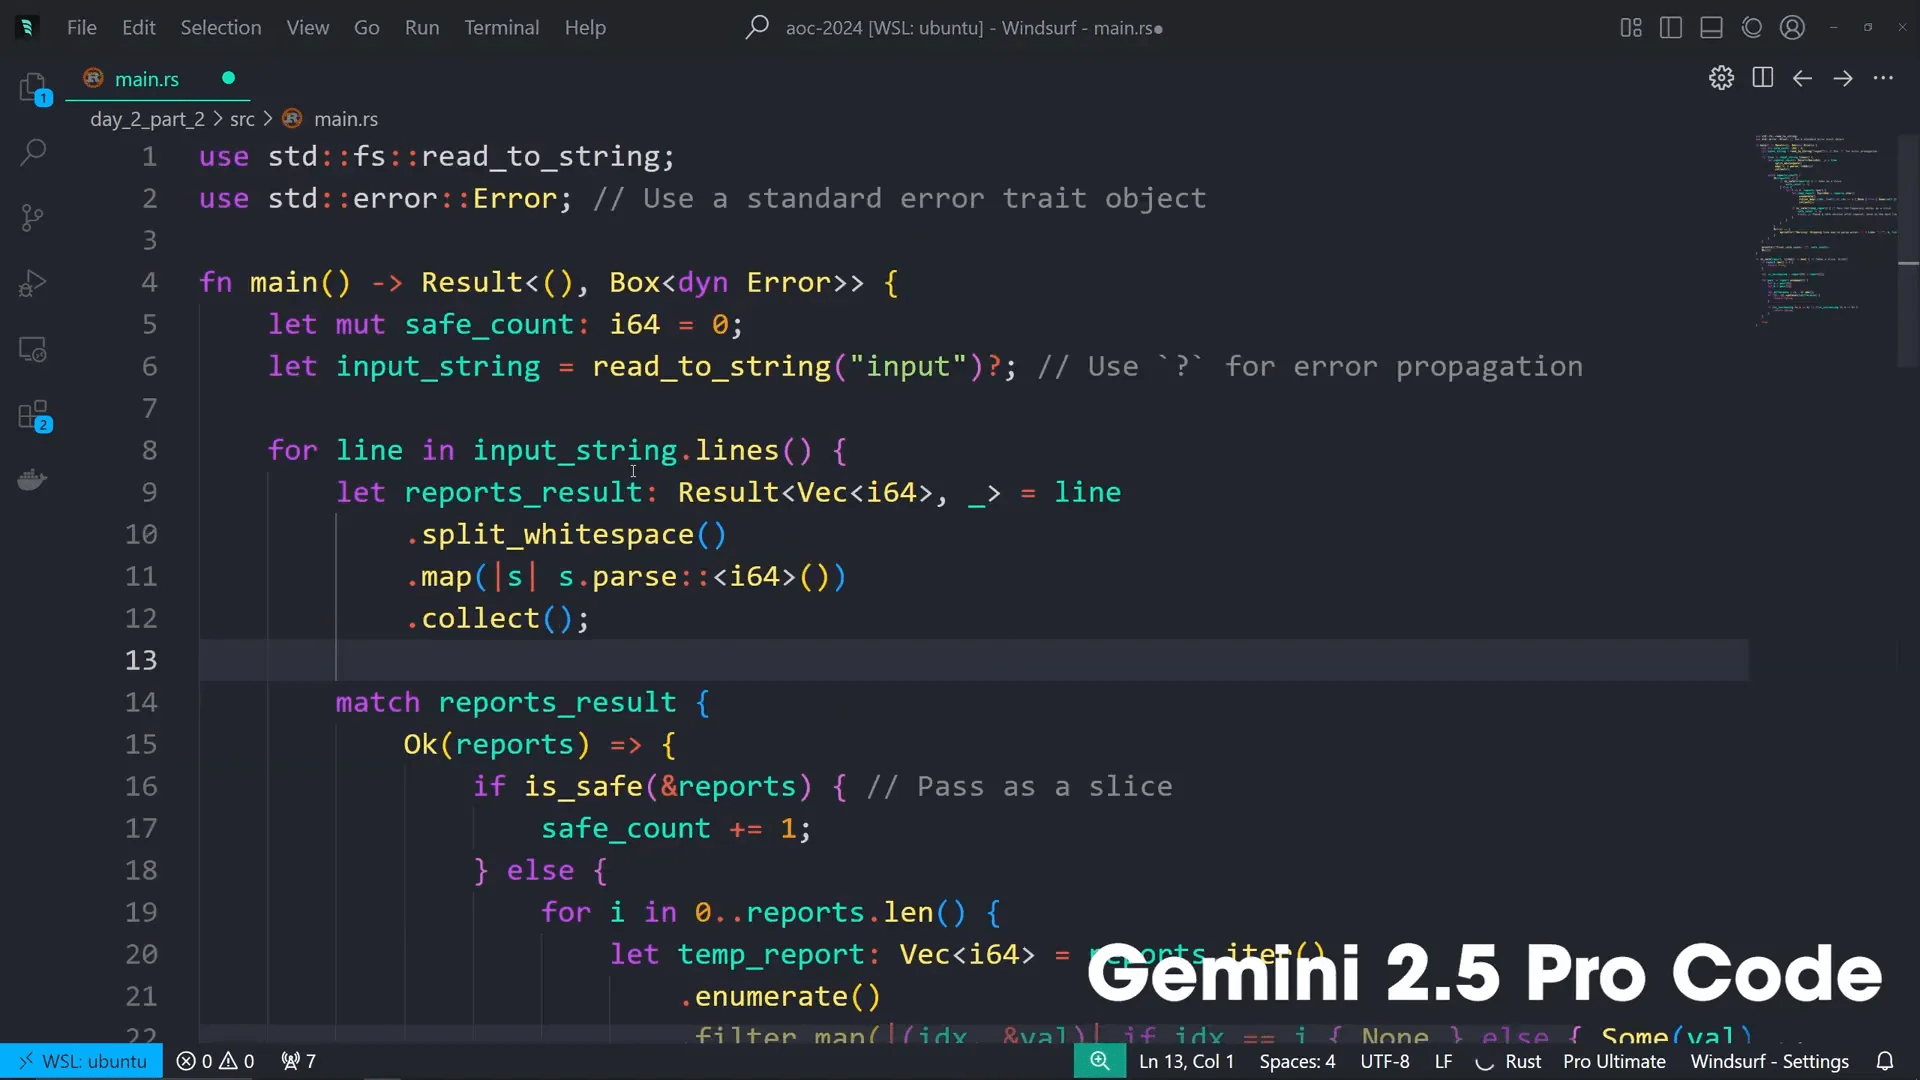The width and height of the screenshot is (1920, 1080).
Task: Open Source Control view icon
Action: tap(33, 217)
